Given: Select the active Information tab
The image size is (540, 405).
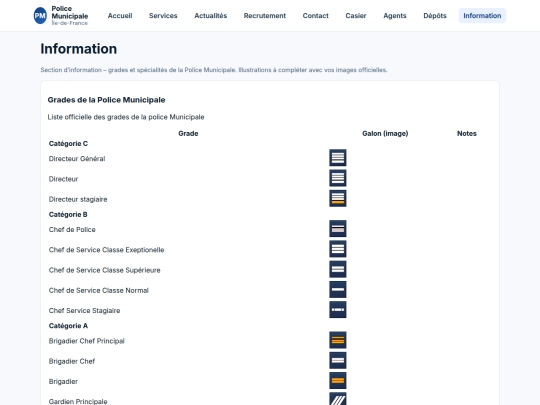Looking at the screenshot, I should 482,16.
